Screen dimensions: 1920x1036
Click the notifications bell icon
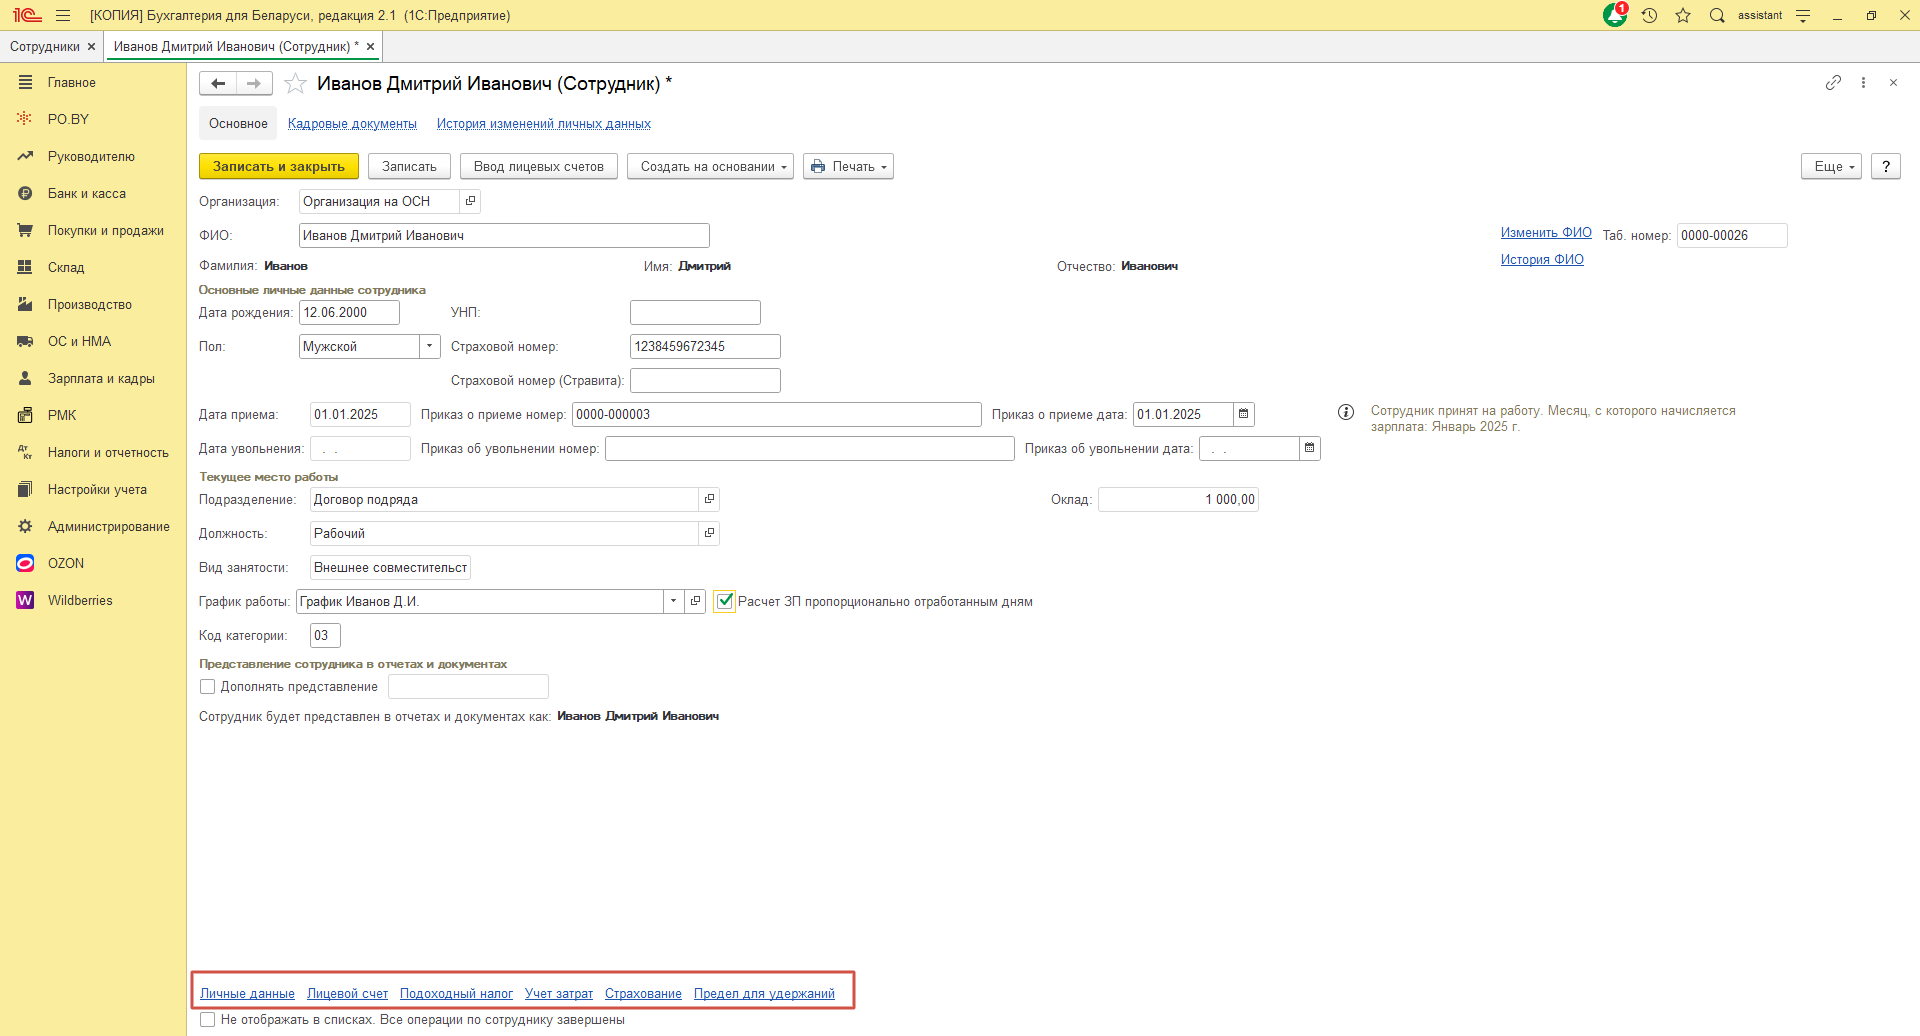(x=1614, y=16)
